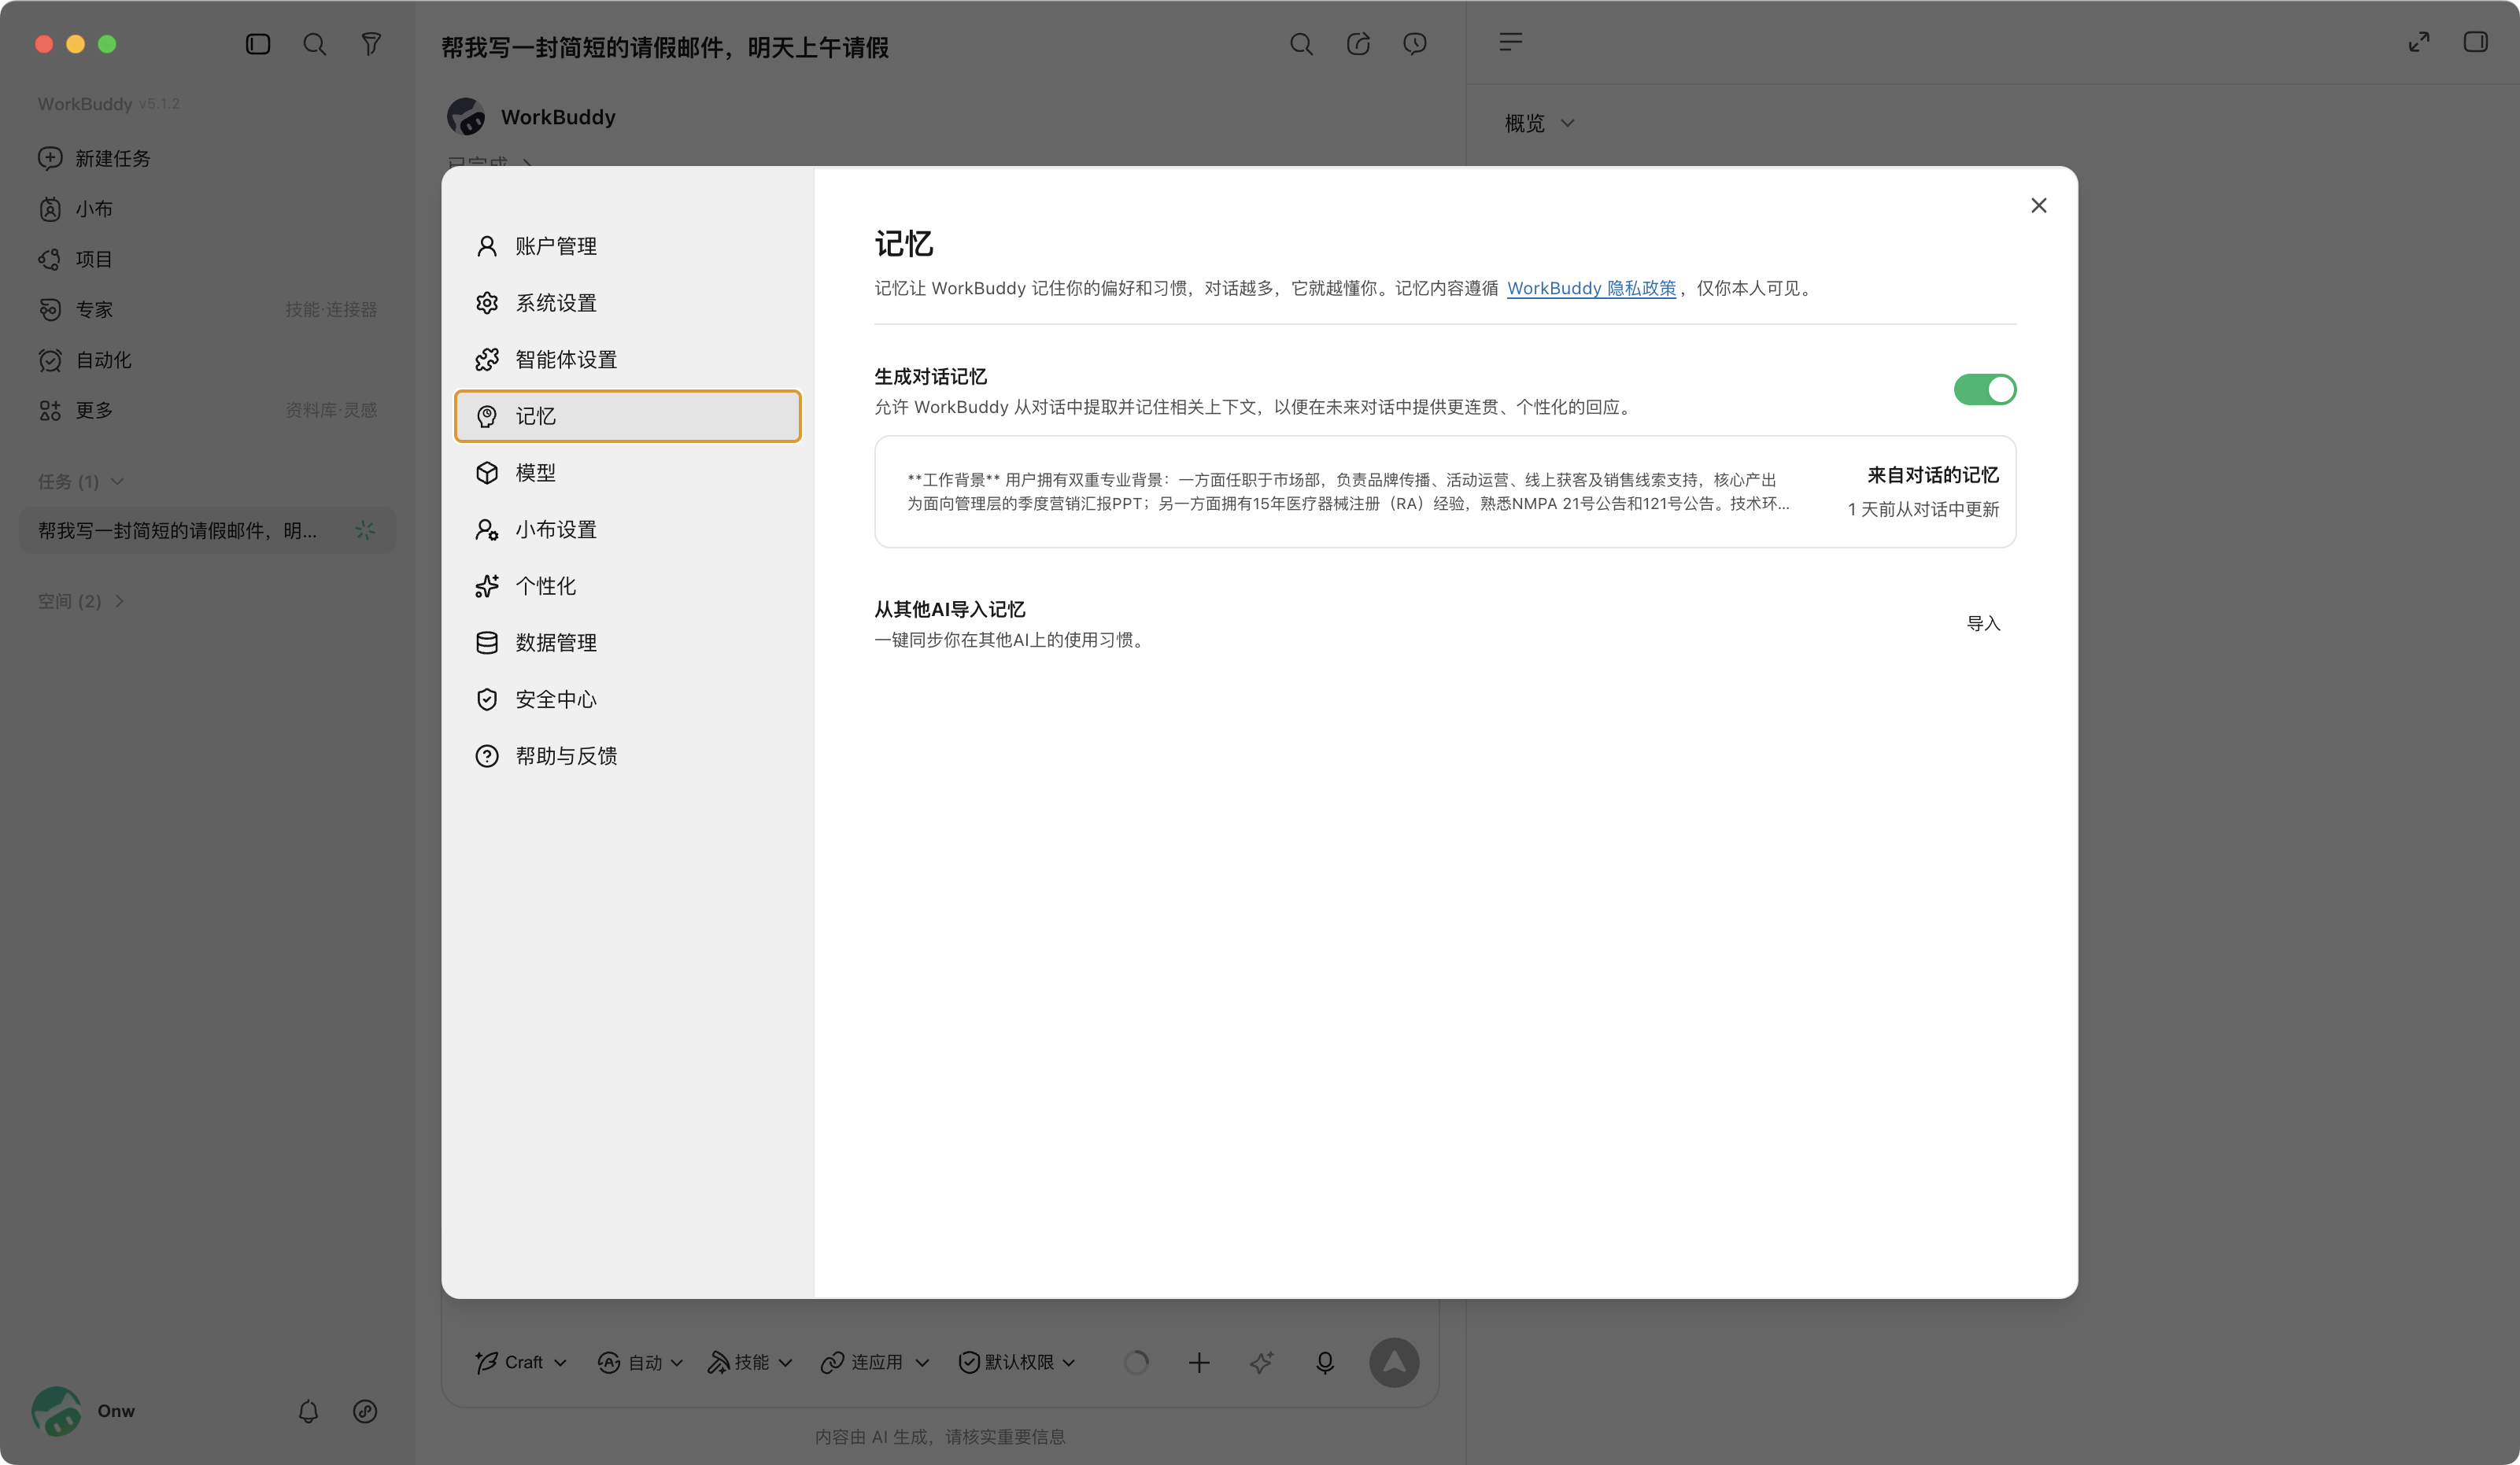
Task: Open the conversation history clock icon
Action: coord(1415,44)
